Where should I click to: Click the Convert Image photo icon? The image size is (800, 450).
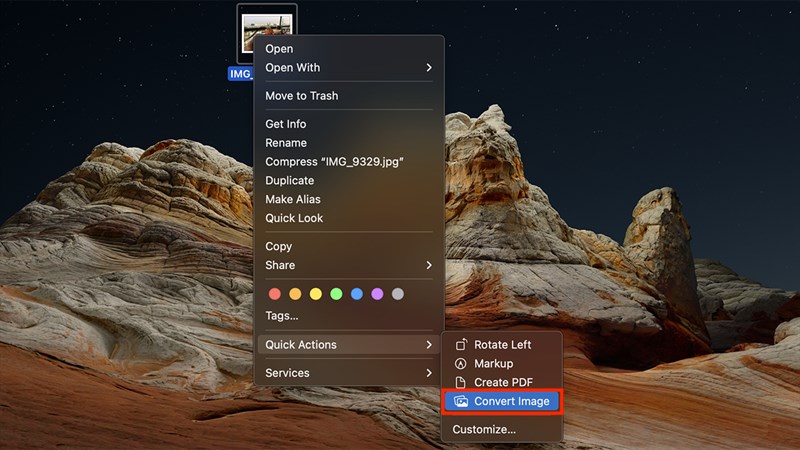pos(461,402)
